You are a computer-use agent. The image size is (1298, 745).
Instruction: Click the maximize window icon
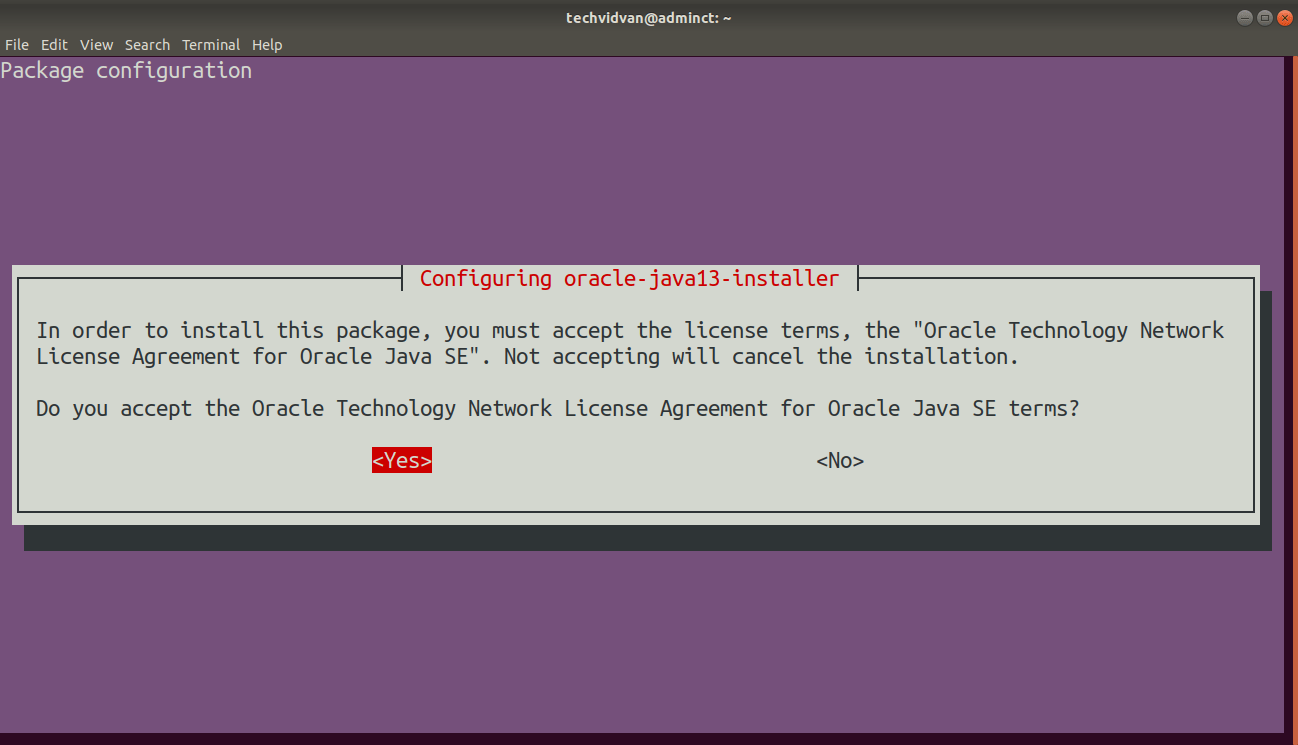pos(1264,17)
